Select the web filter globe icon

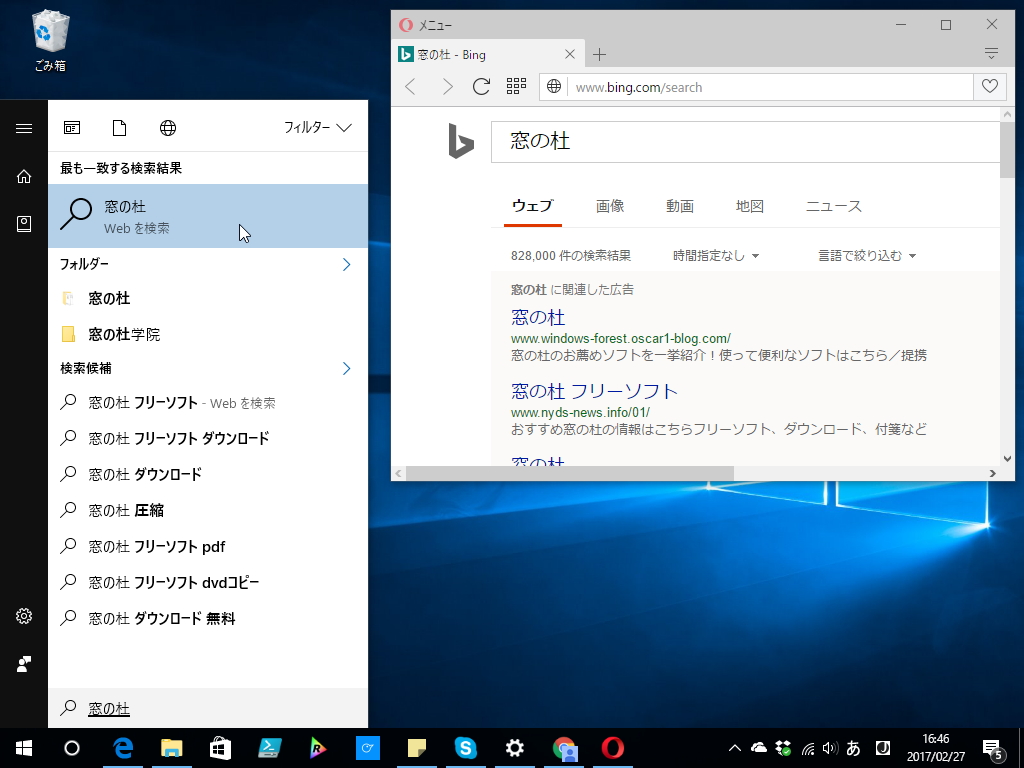point(167,128)
